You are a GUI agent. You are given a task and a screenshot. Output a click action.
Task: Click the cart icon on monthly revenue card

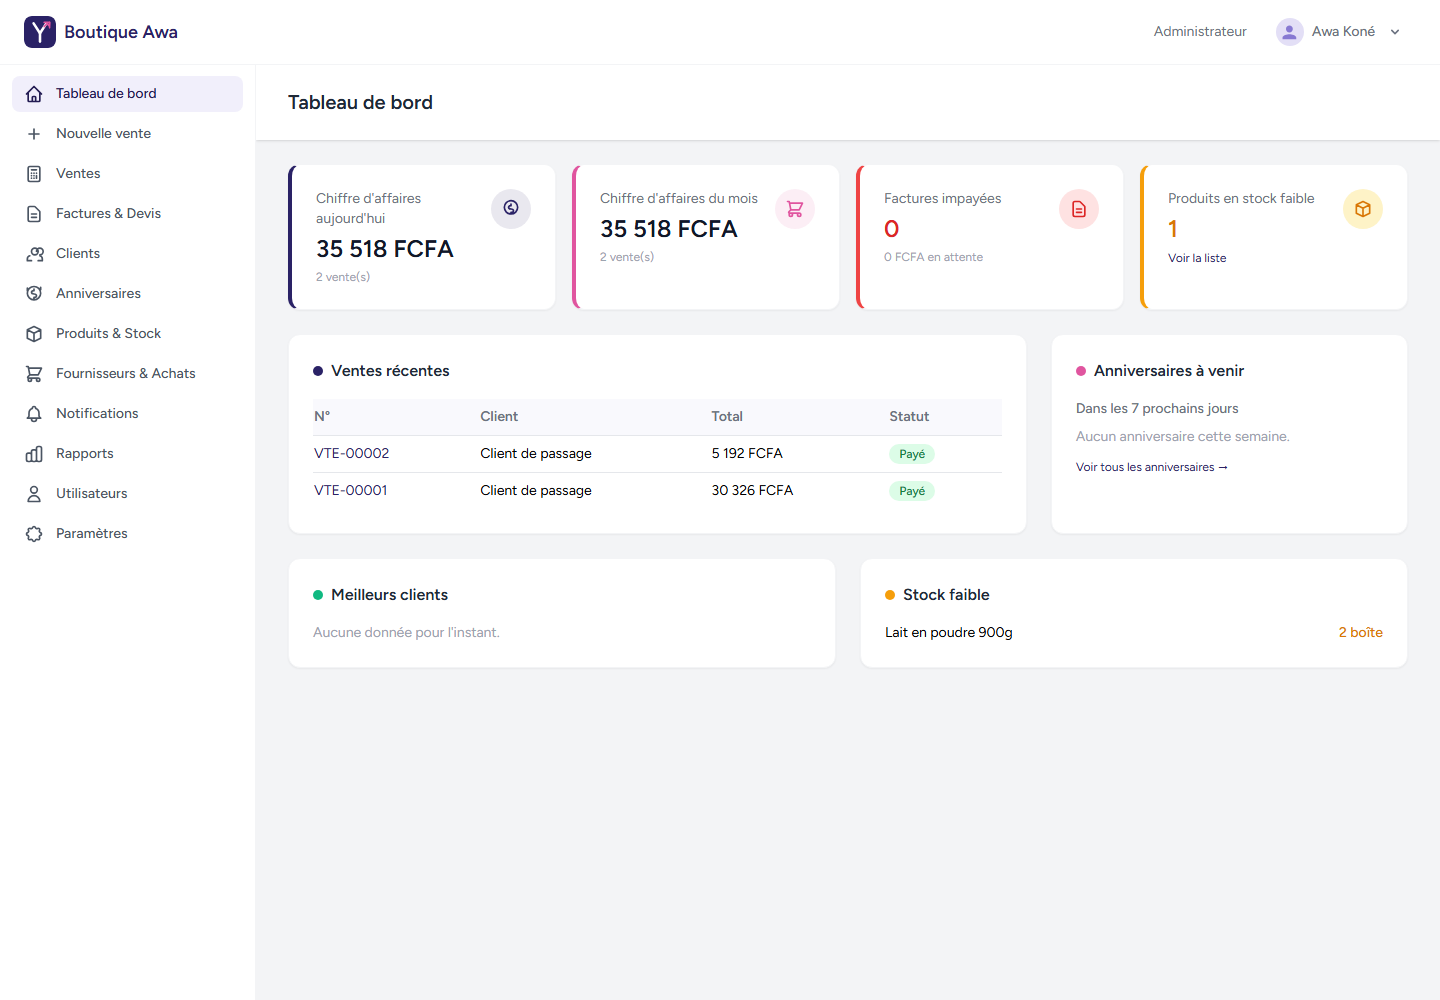(795, 209)
